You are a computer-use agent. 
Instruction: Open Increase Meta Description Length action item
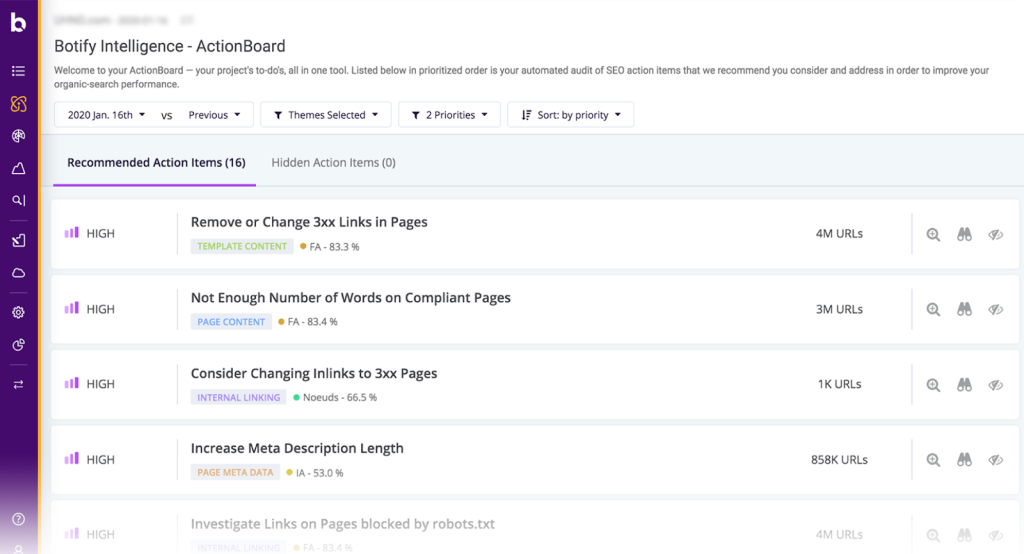tap(297, 448)
